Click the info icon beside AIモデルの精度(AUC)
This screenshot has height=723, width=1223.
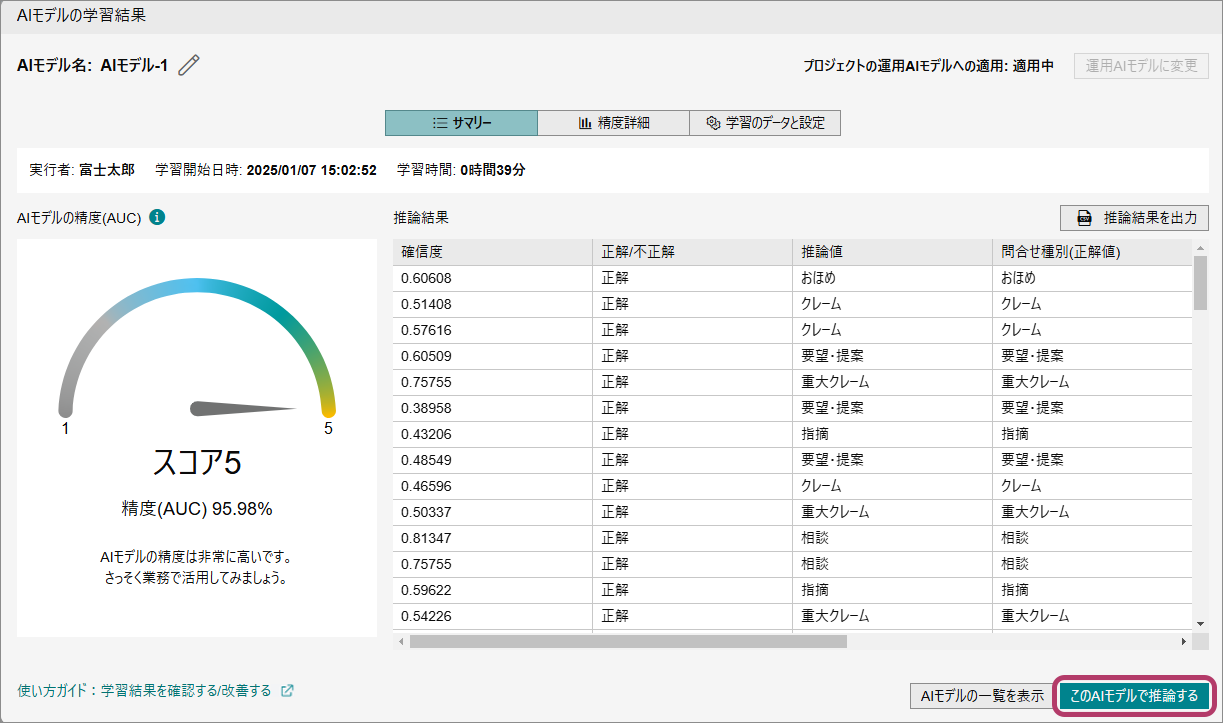coord(157,217)
